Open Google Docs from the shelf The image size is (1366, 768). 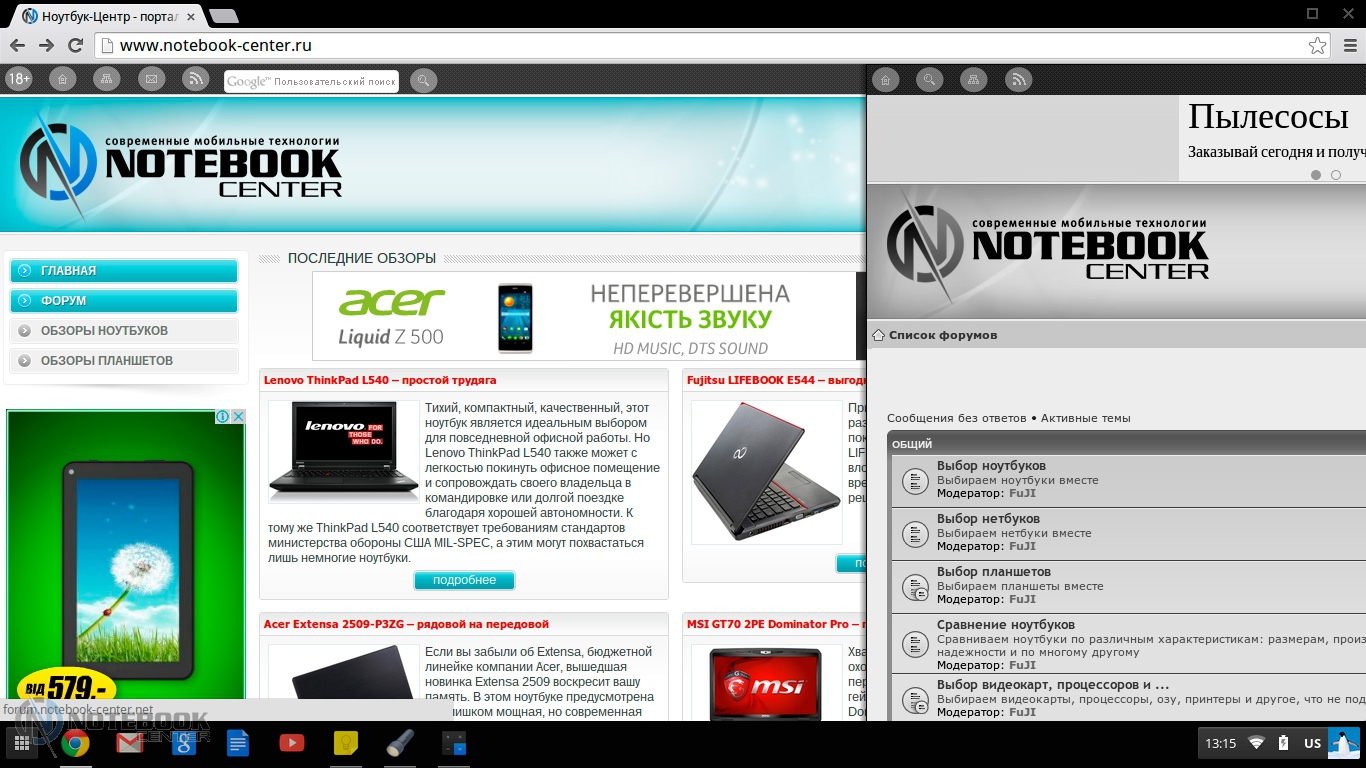point(237,742)
